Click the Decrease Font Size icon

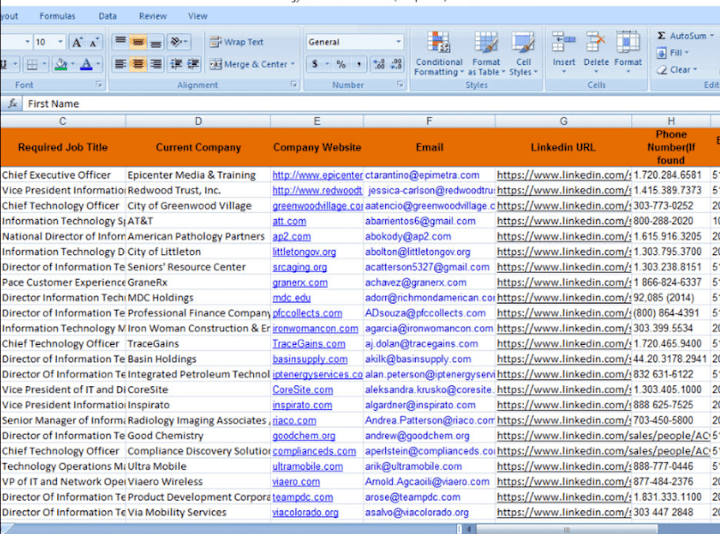point(93,42)
